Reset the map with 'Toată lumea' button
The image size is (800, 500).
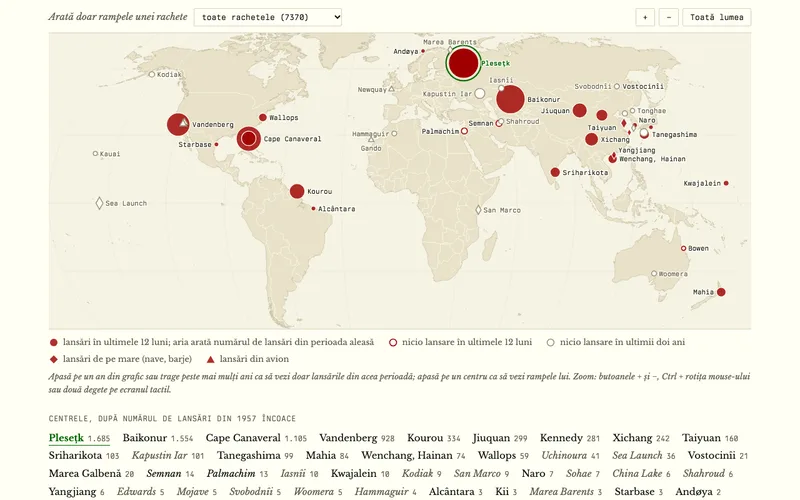tap(716, 17)
